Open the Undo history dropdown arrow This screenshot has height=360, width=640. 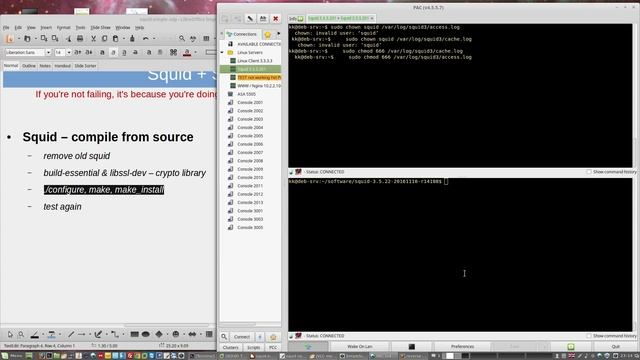(154, 38)
